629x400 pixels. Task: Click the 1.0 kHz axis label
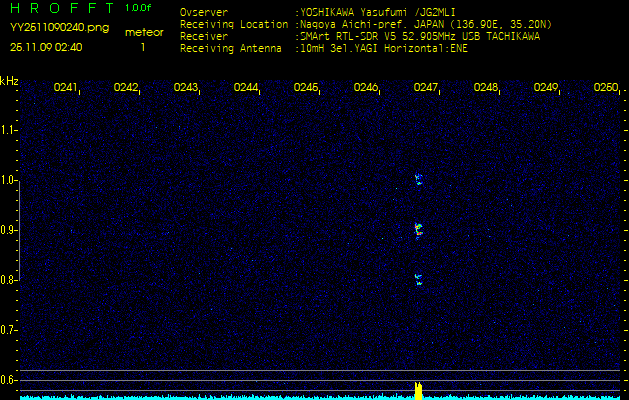point(8,181)
